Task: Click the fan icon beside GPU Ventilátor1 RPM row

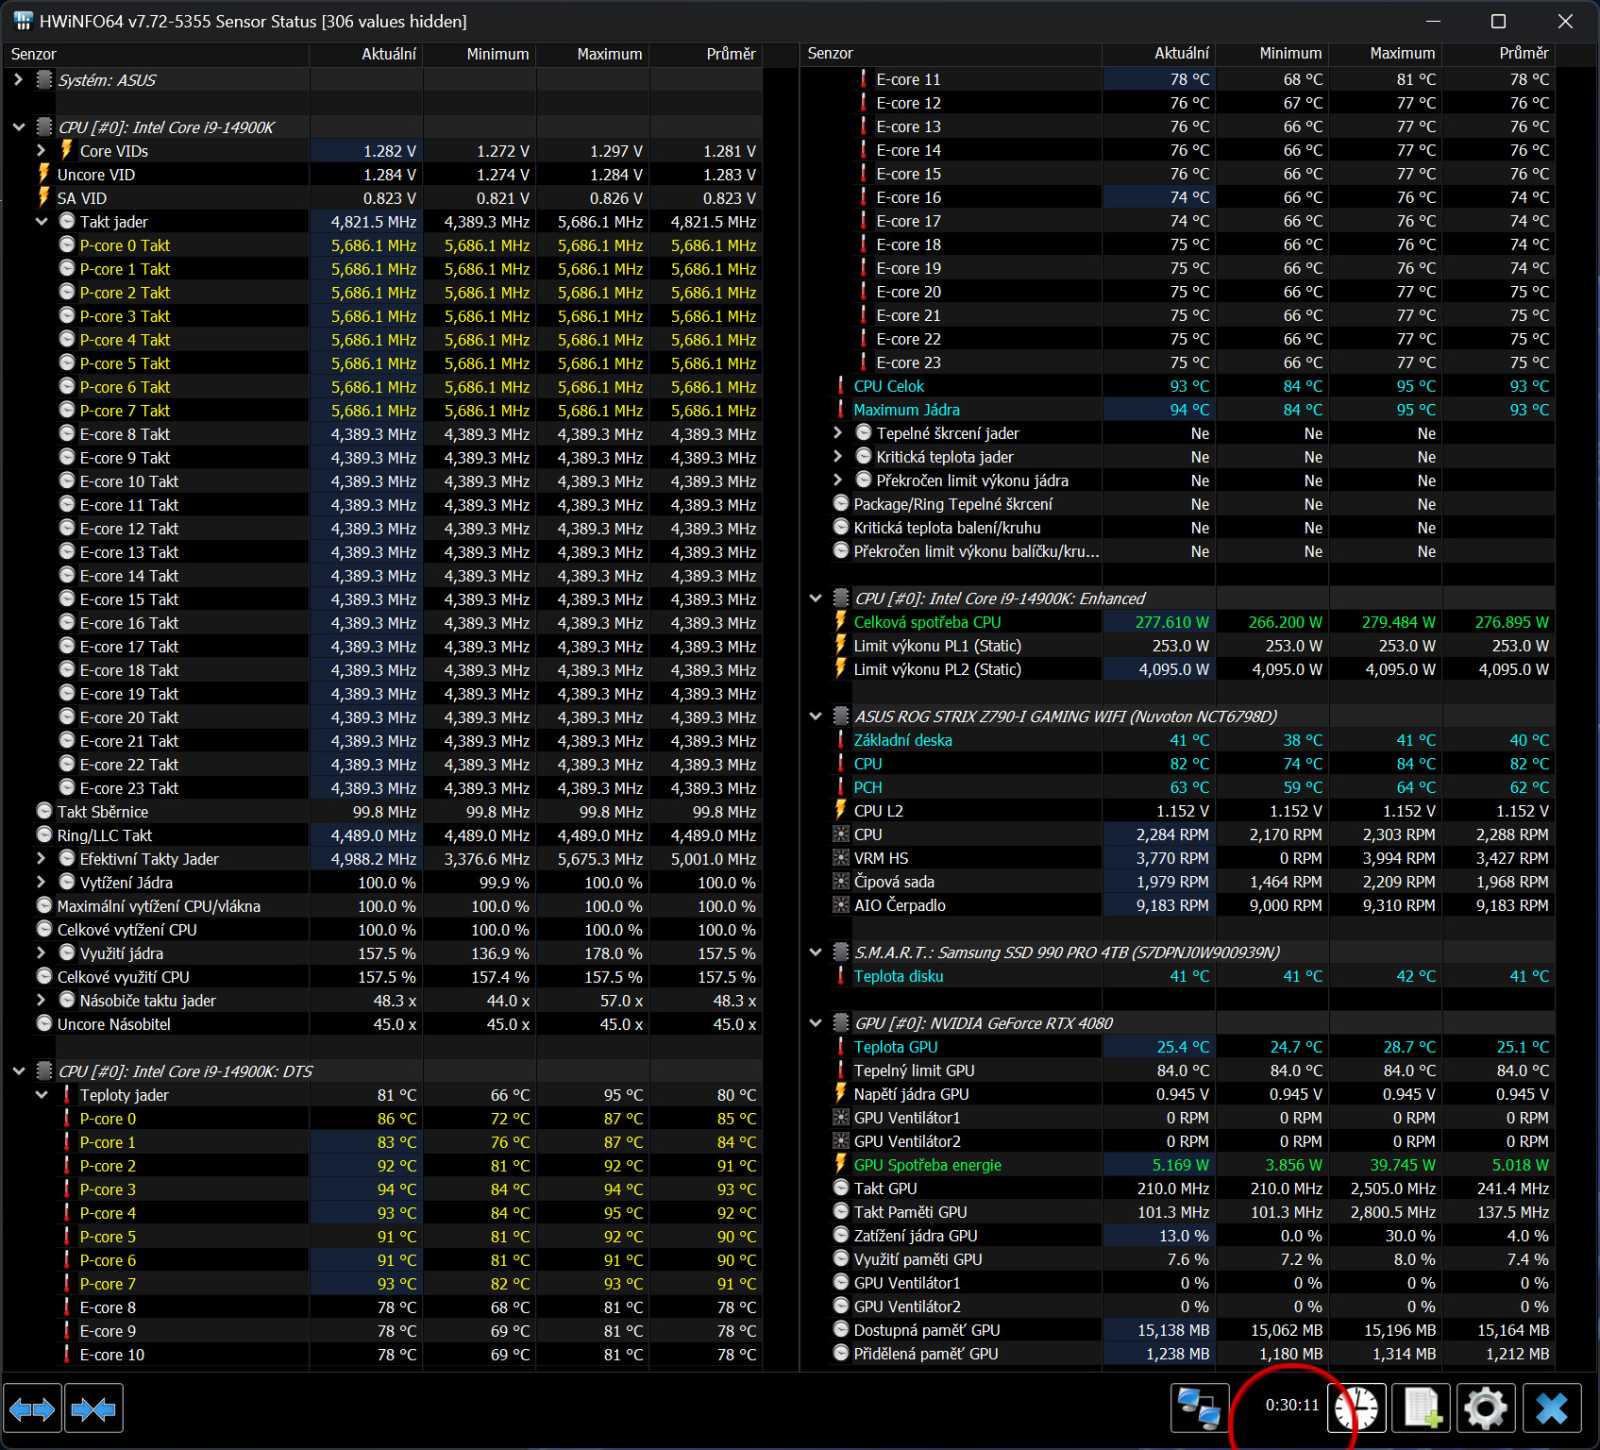Action: (841, 1118)
